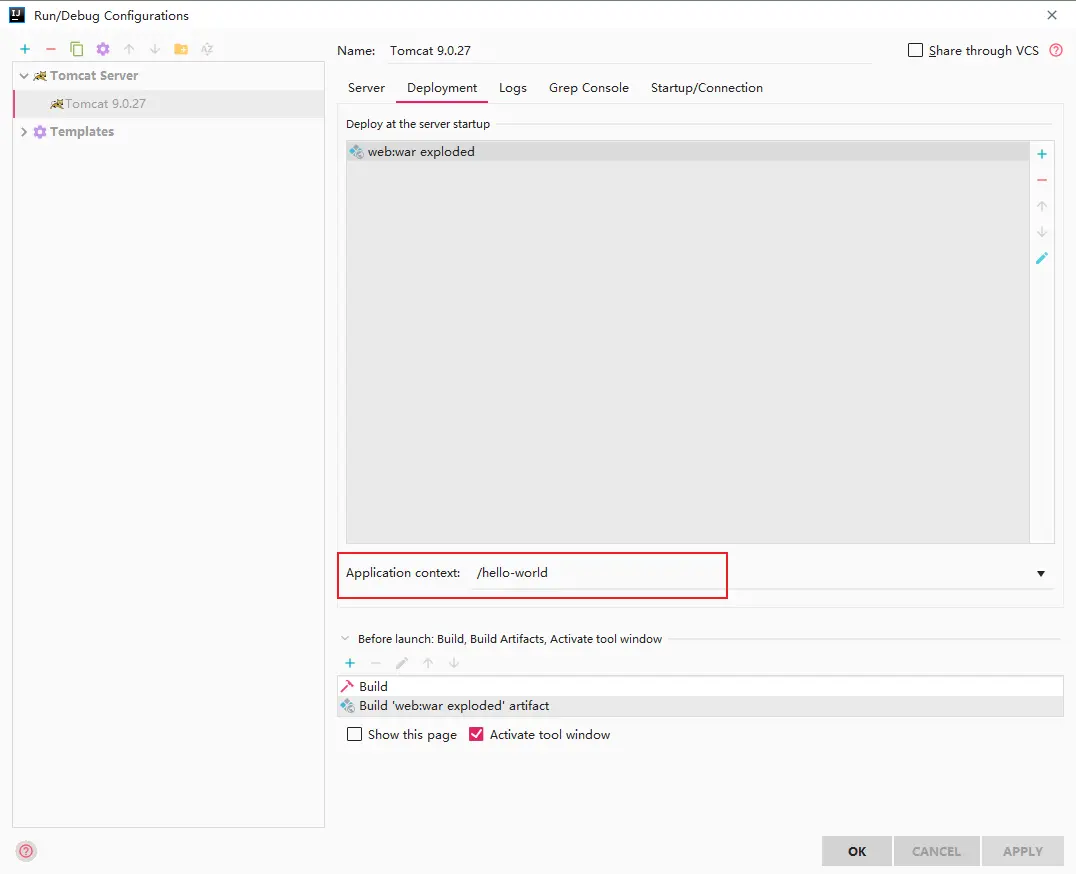Click CANCEL button

[936, 851]
